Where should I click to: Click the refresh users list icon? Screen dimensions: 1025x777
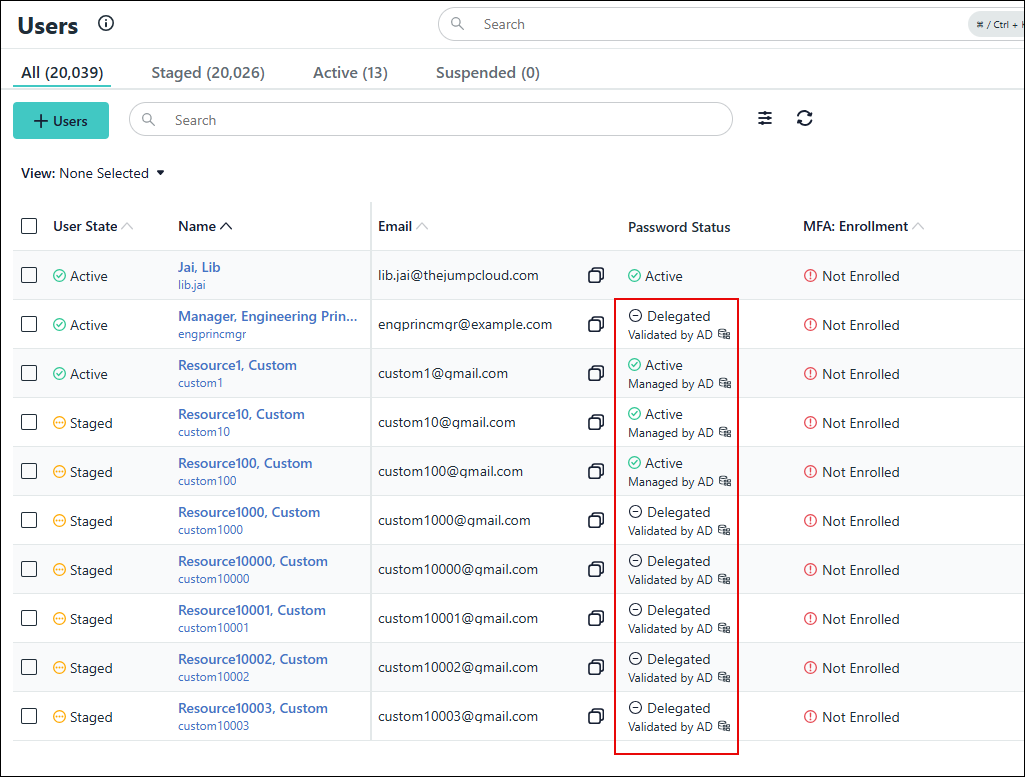click(805, 119)
